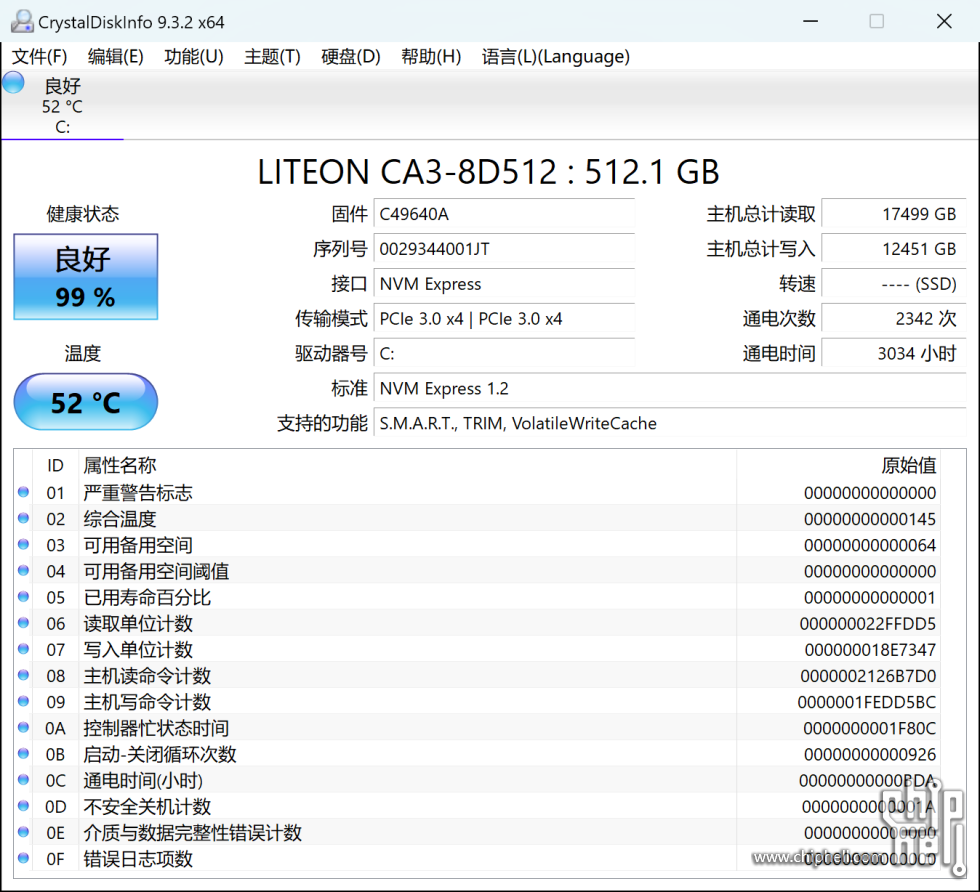Click status dot for attribute 0C 通电时间
The image size is (980, 892).
pos(24,780)
